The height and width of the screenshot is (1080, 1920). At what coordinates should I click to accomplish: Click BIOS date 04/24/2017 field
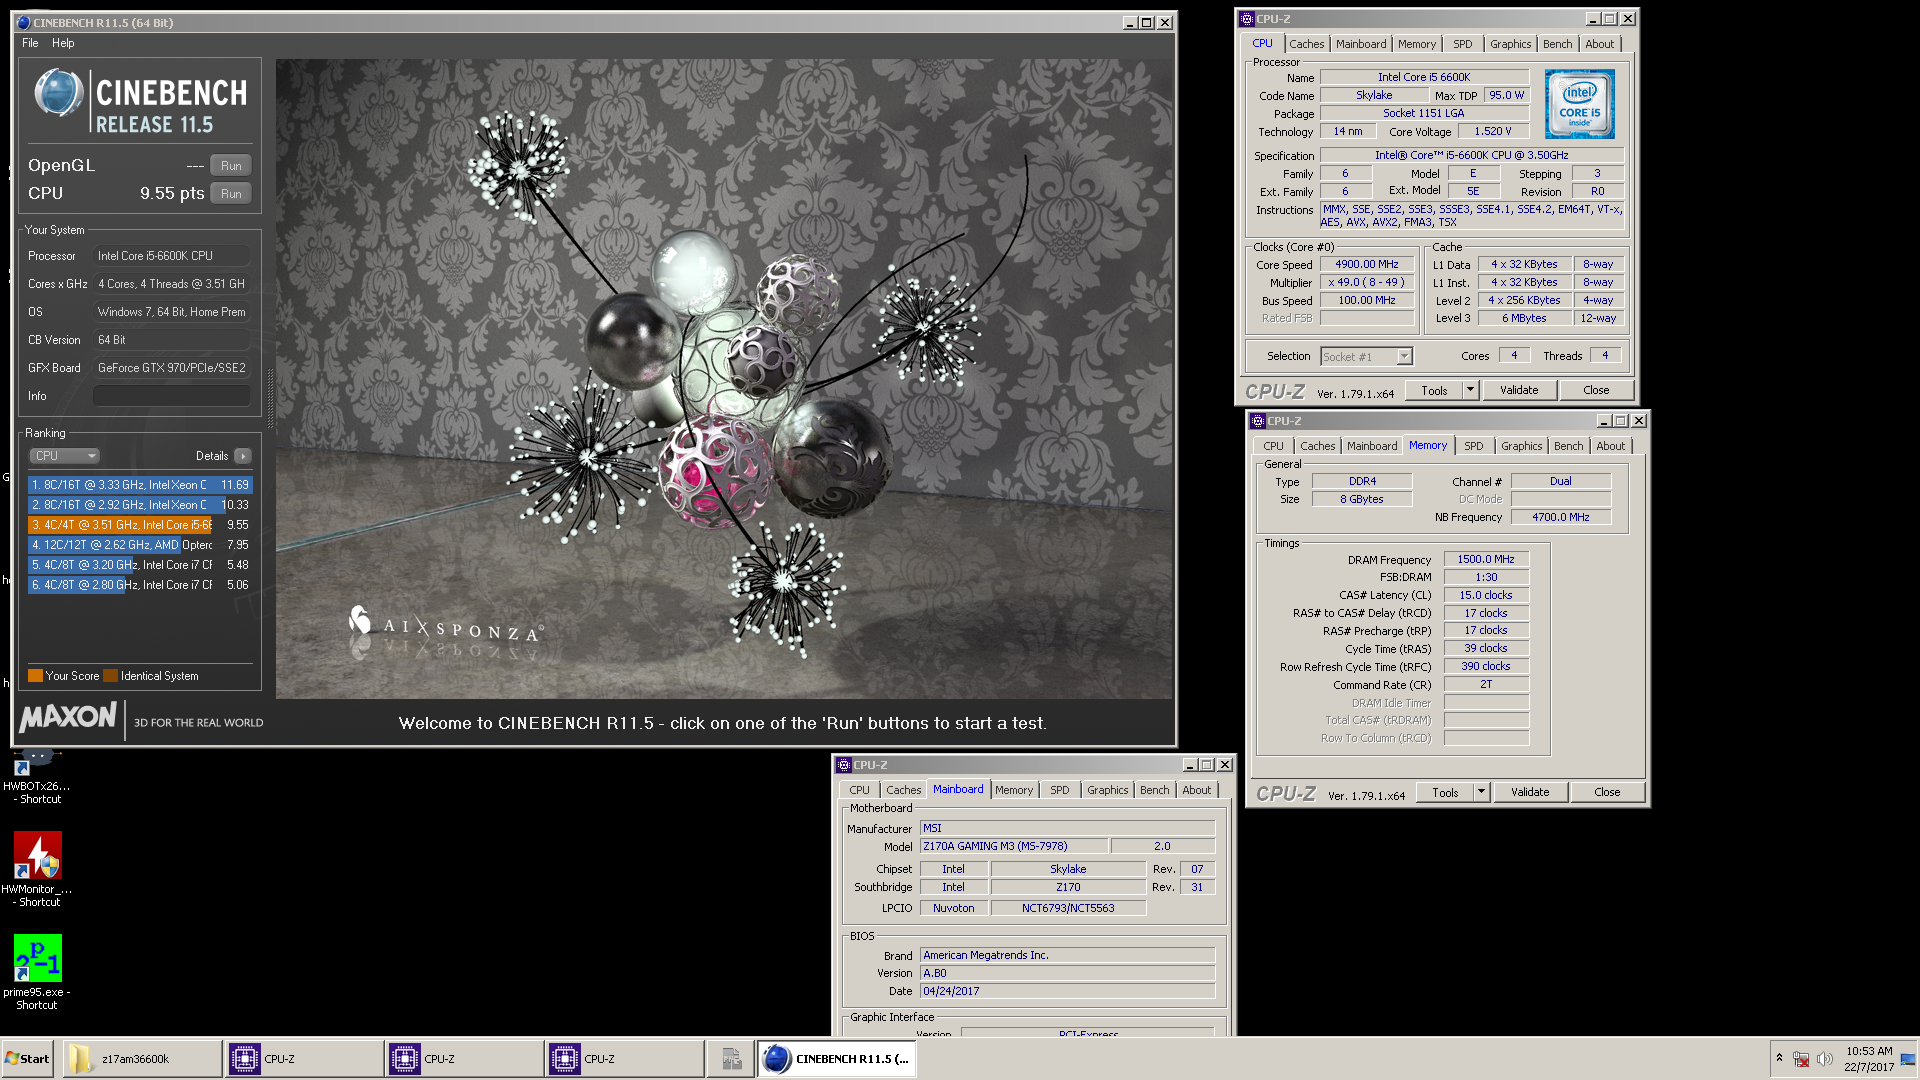point(1067,991)
